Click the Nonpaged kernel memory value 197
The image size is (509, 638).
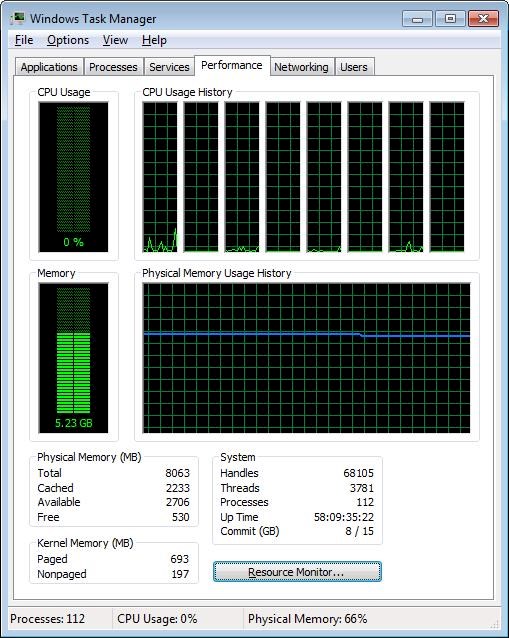coord(180,574)
